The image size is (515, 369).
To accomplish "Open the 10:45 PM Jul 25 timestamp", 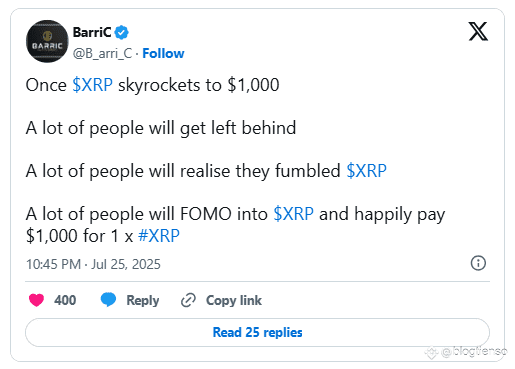I will 93,264.
